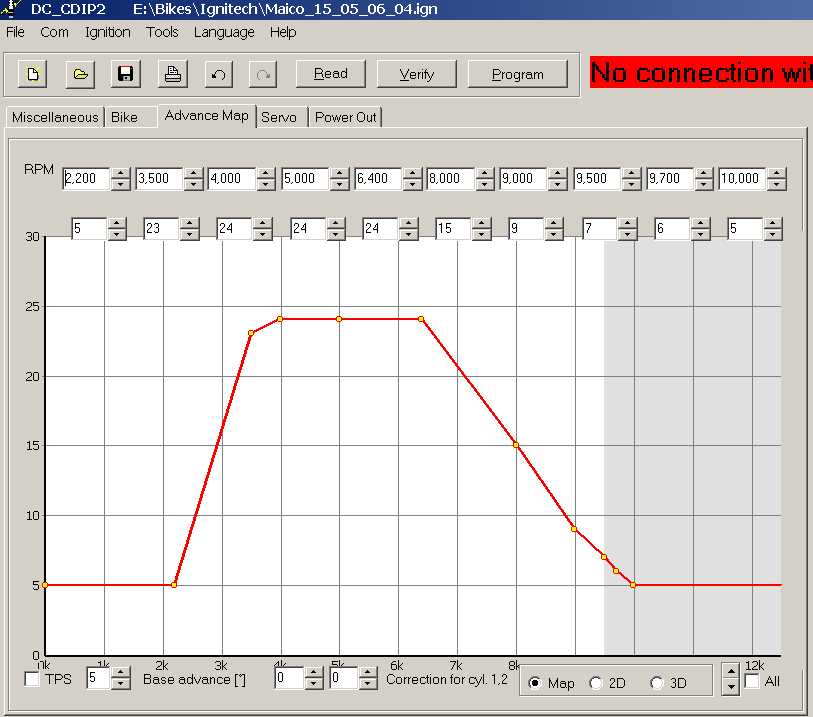The height and width of the screenshot is (717, 813).
Task: Open the Ignition menu
Action: coord(107,32)
